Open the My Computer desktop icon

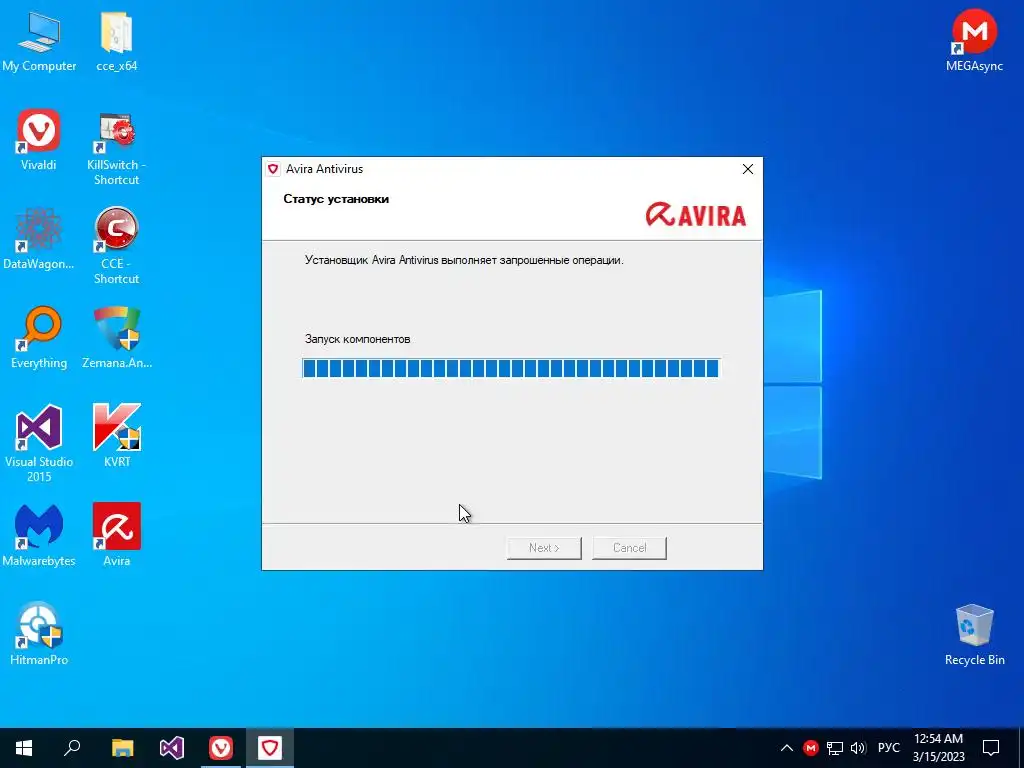[39, 40]
